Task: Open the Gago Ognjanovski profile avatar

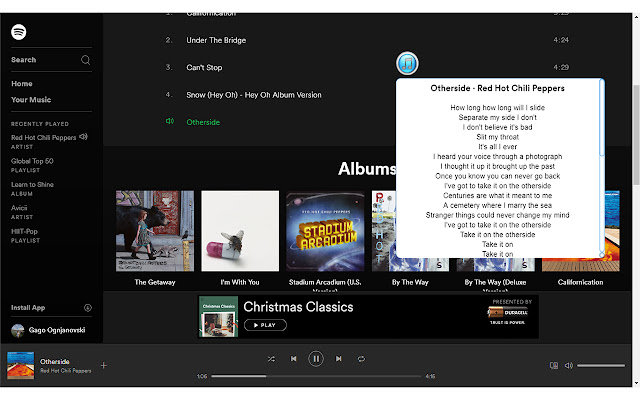Action: (18, 330)
